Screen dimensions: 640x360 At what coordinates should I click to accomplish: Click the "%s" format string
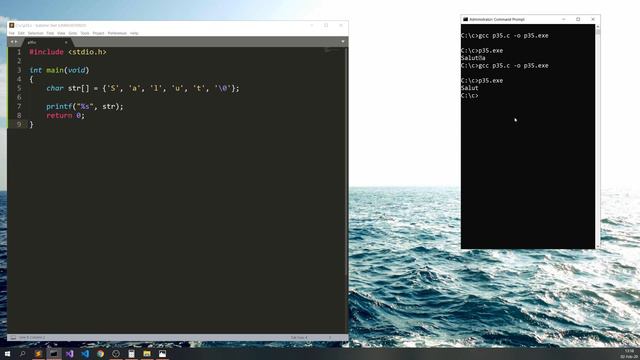coord(85,107)
